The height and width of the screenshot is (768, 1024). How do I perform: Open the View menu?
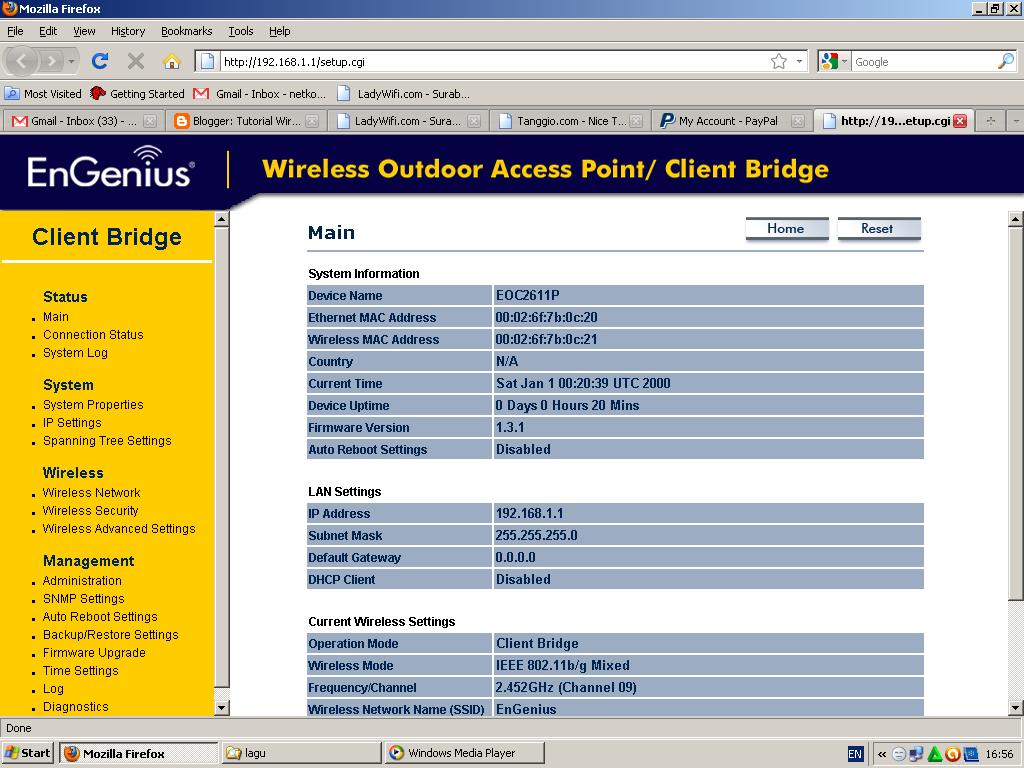84,31
